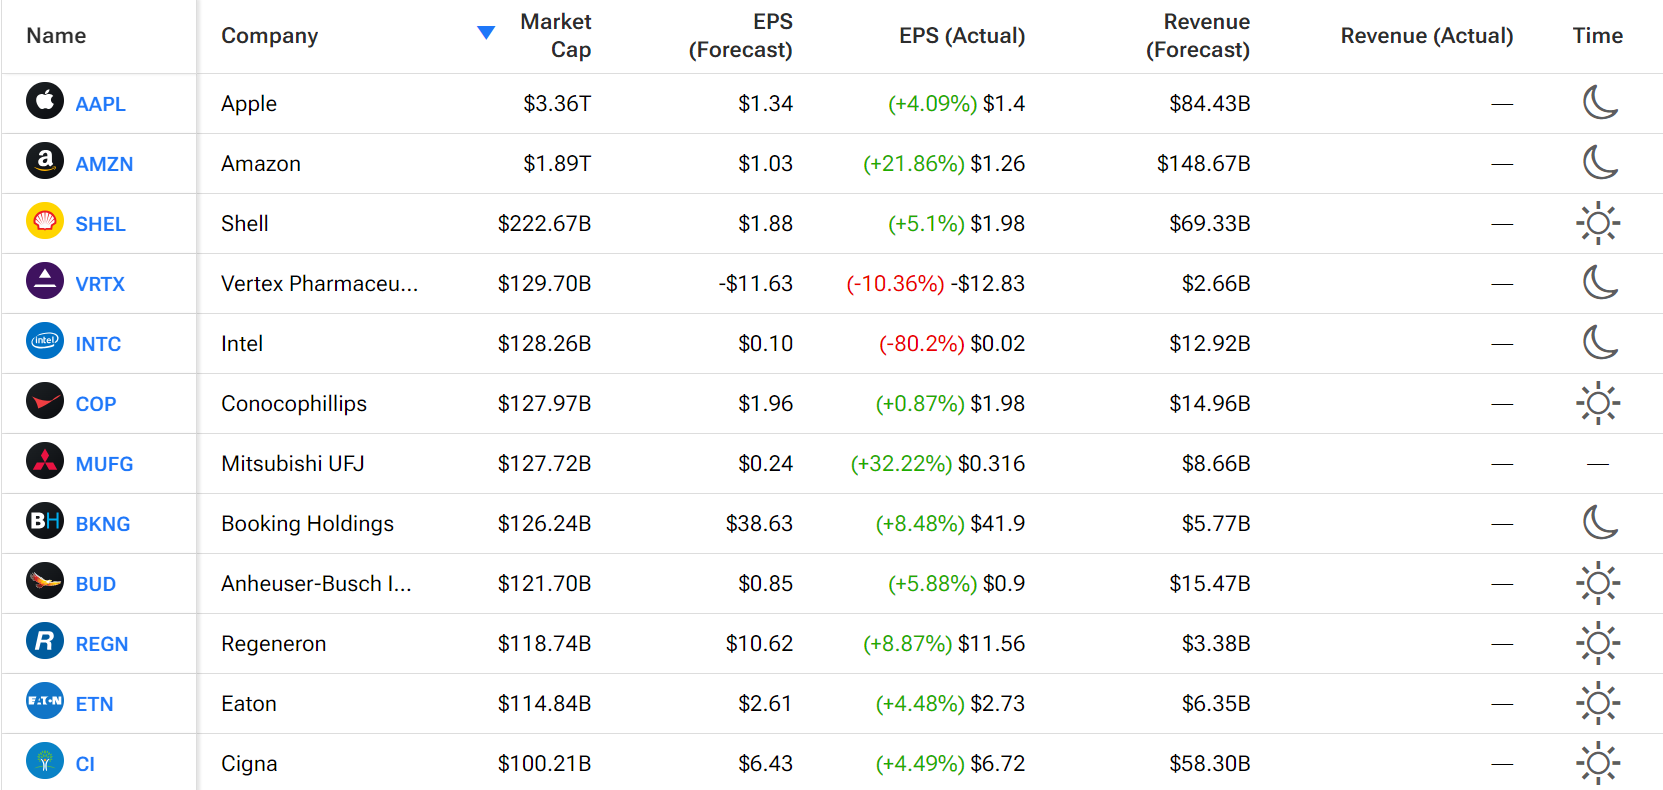
Task: Sort by the Time column header
Action: pos(1598,36)
